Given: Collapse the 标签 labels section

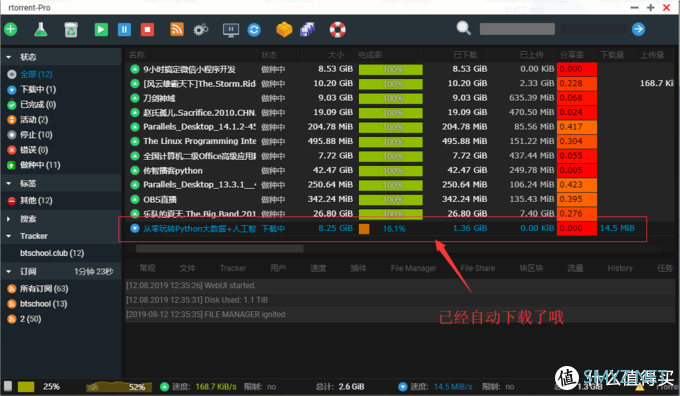Looking at the screenshot, I should (8, 183).
